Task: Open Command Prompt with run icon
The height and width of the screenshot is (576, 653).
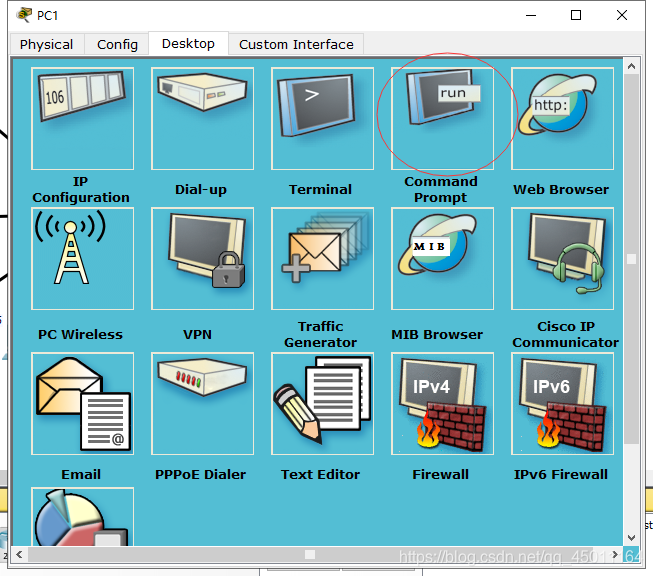Action: click(442, 119)
